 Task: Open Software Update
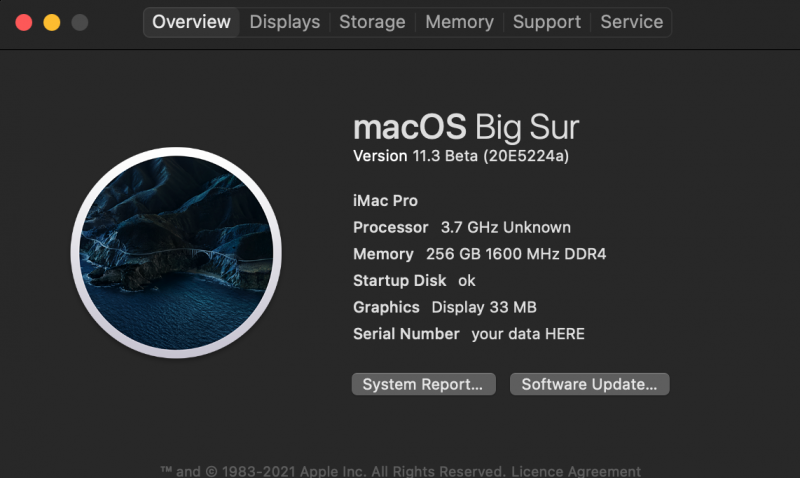(589, 384)
